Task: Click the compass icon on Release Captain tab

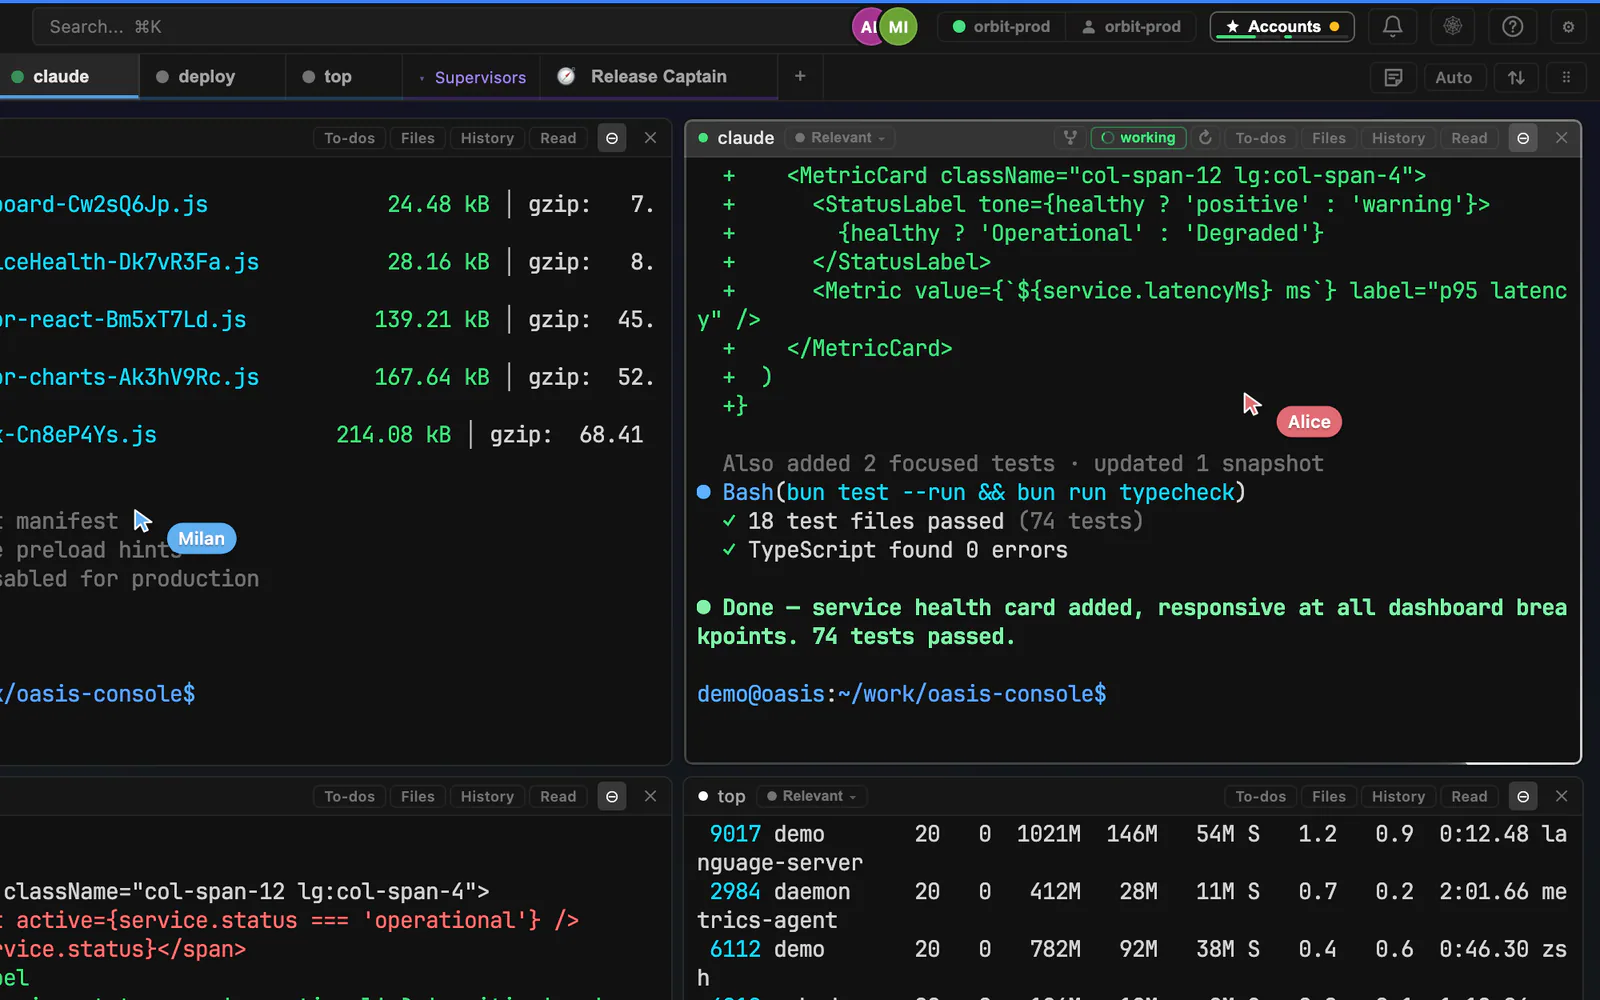Action: [566, 76]
